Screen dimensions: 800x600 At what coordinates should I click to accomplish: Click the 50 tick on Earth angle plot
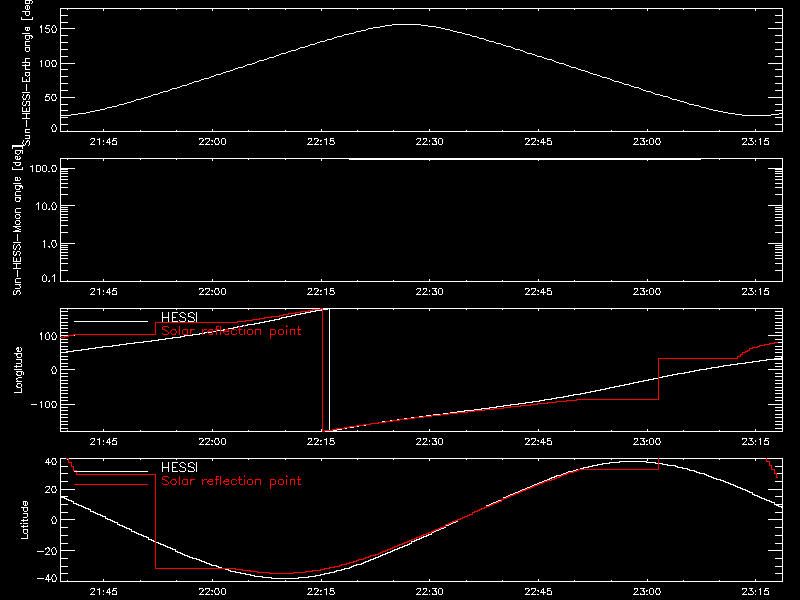point(51,98)
